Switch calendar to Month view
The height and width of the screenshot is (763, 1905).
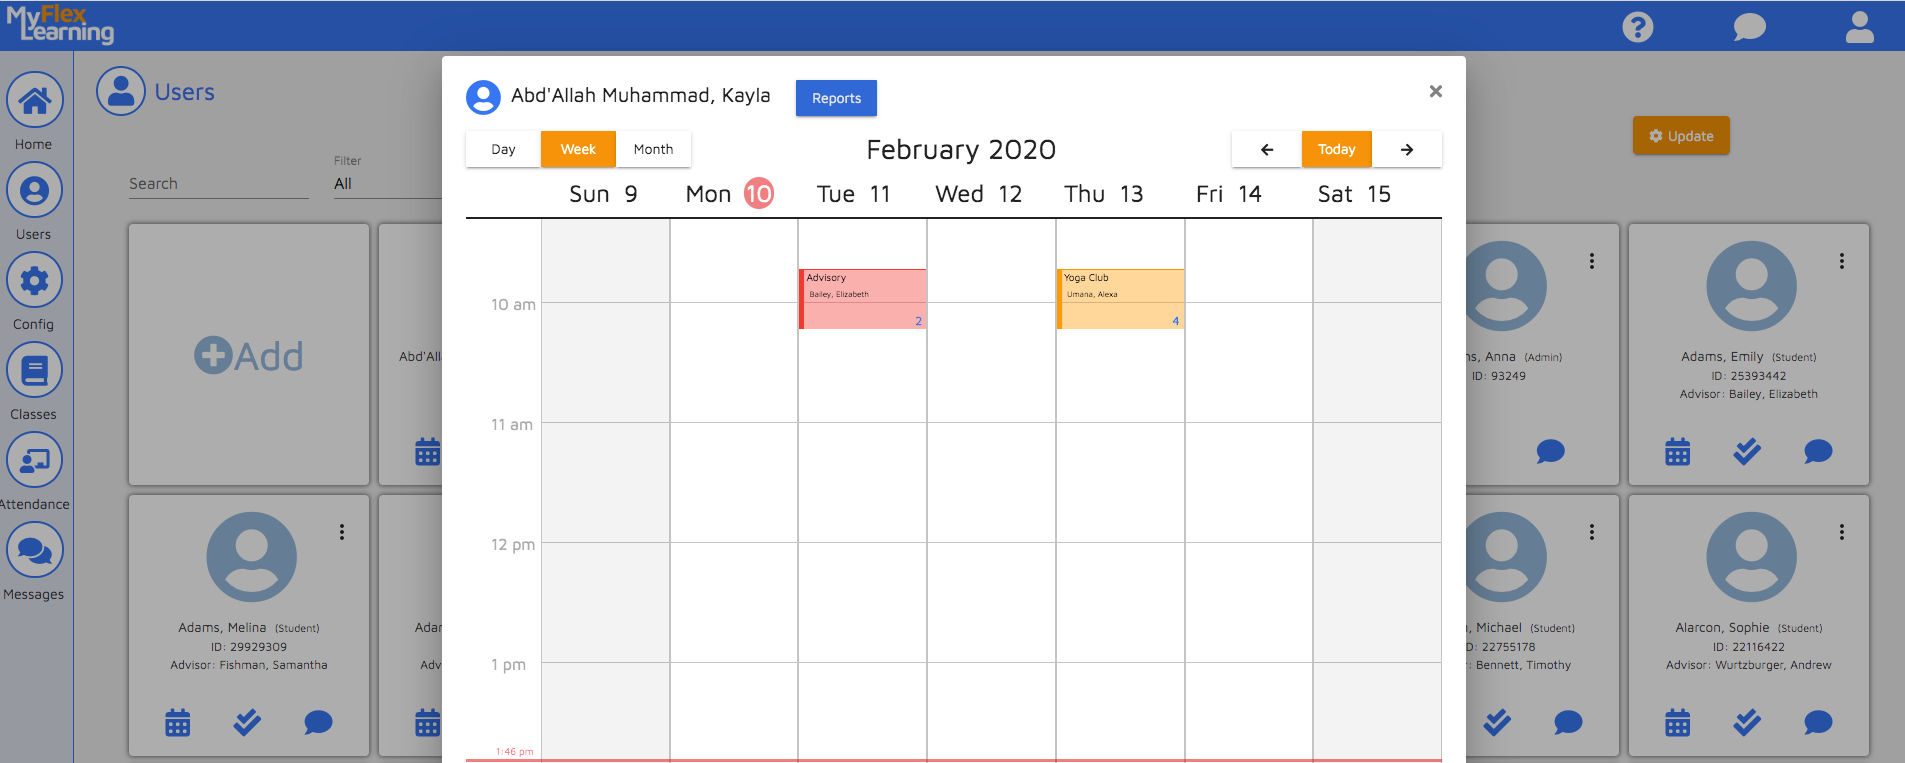[653, 149]
